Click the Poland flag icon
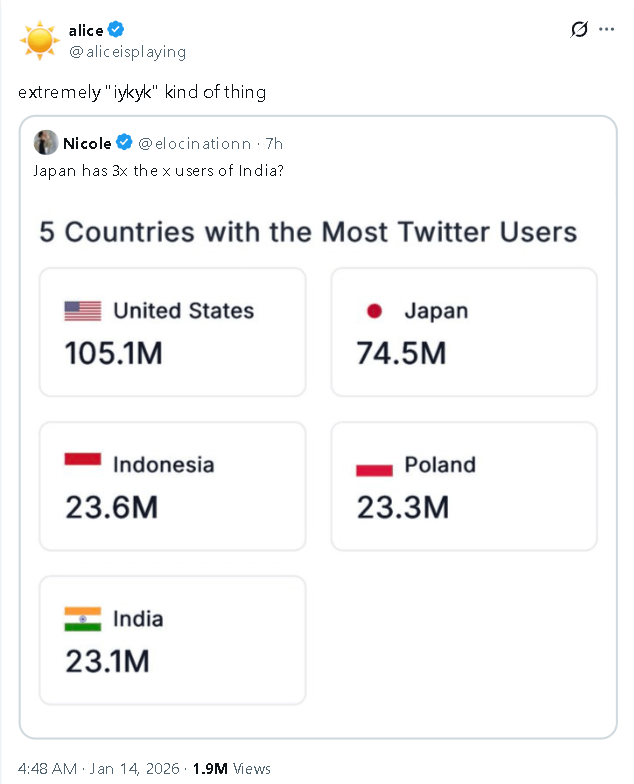 pyautogui.click(x=375, y=469)
